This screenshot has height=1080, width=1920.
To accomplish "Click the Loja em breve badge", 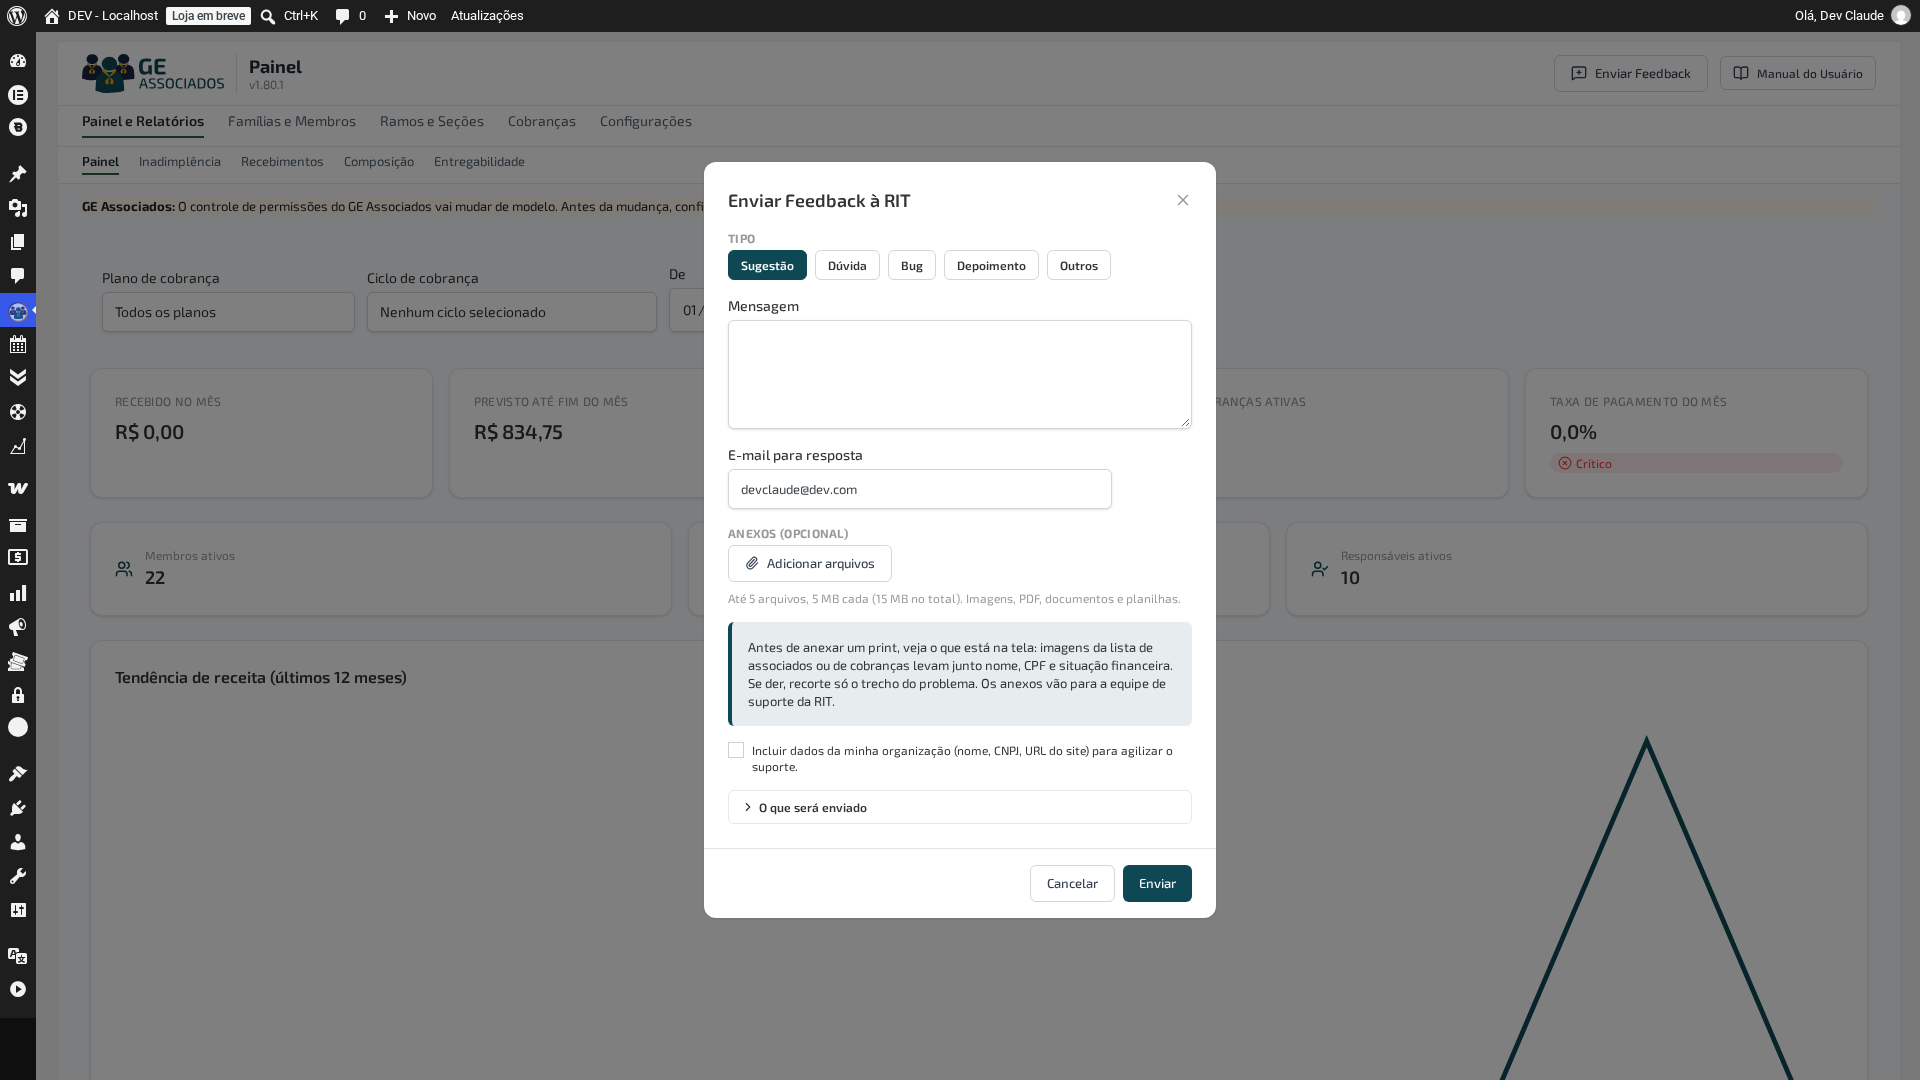I will point(208,16).
